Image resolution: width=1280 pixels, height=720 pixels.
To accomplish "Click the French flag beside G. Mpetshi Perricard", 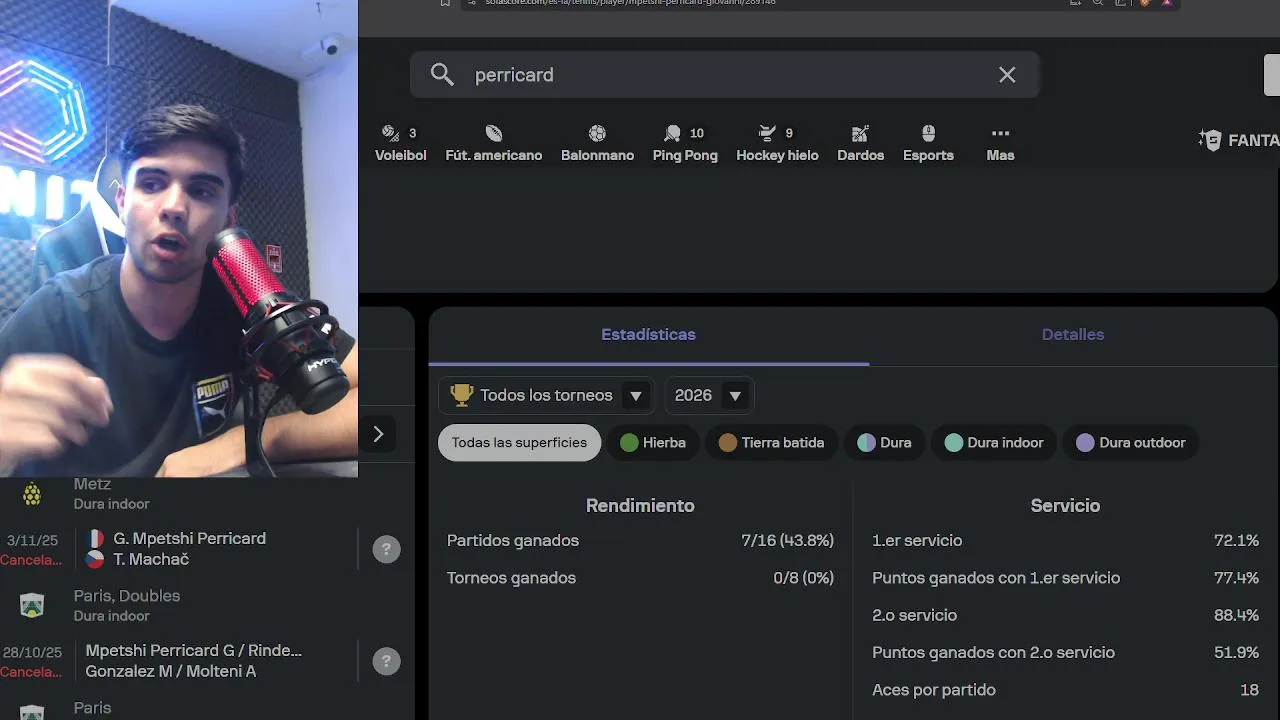I will (96, 538).
